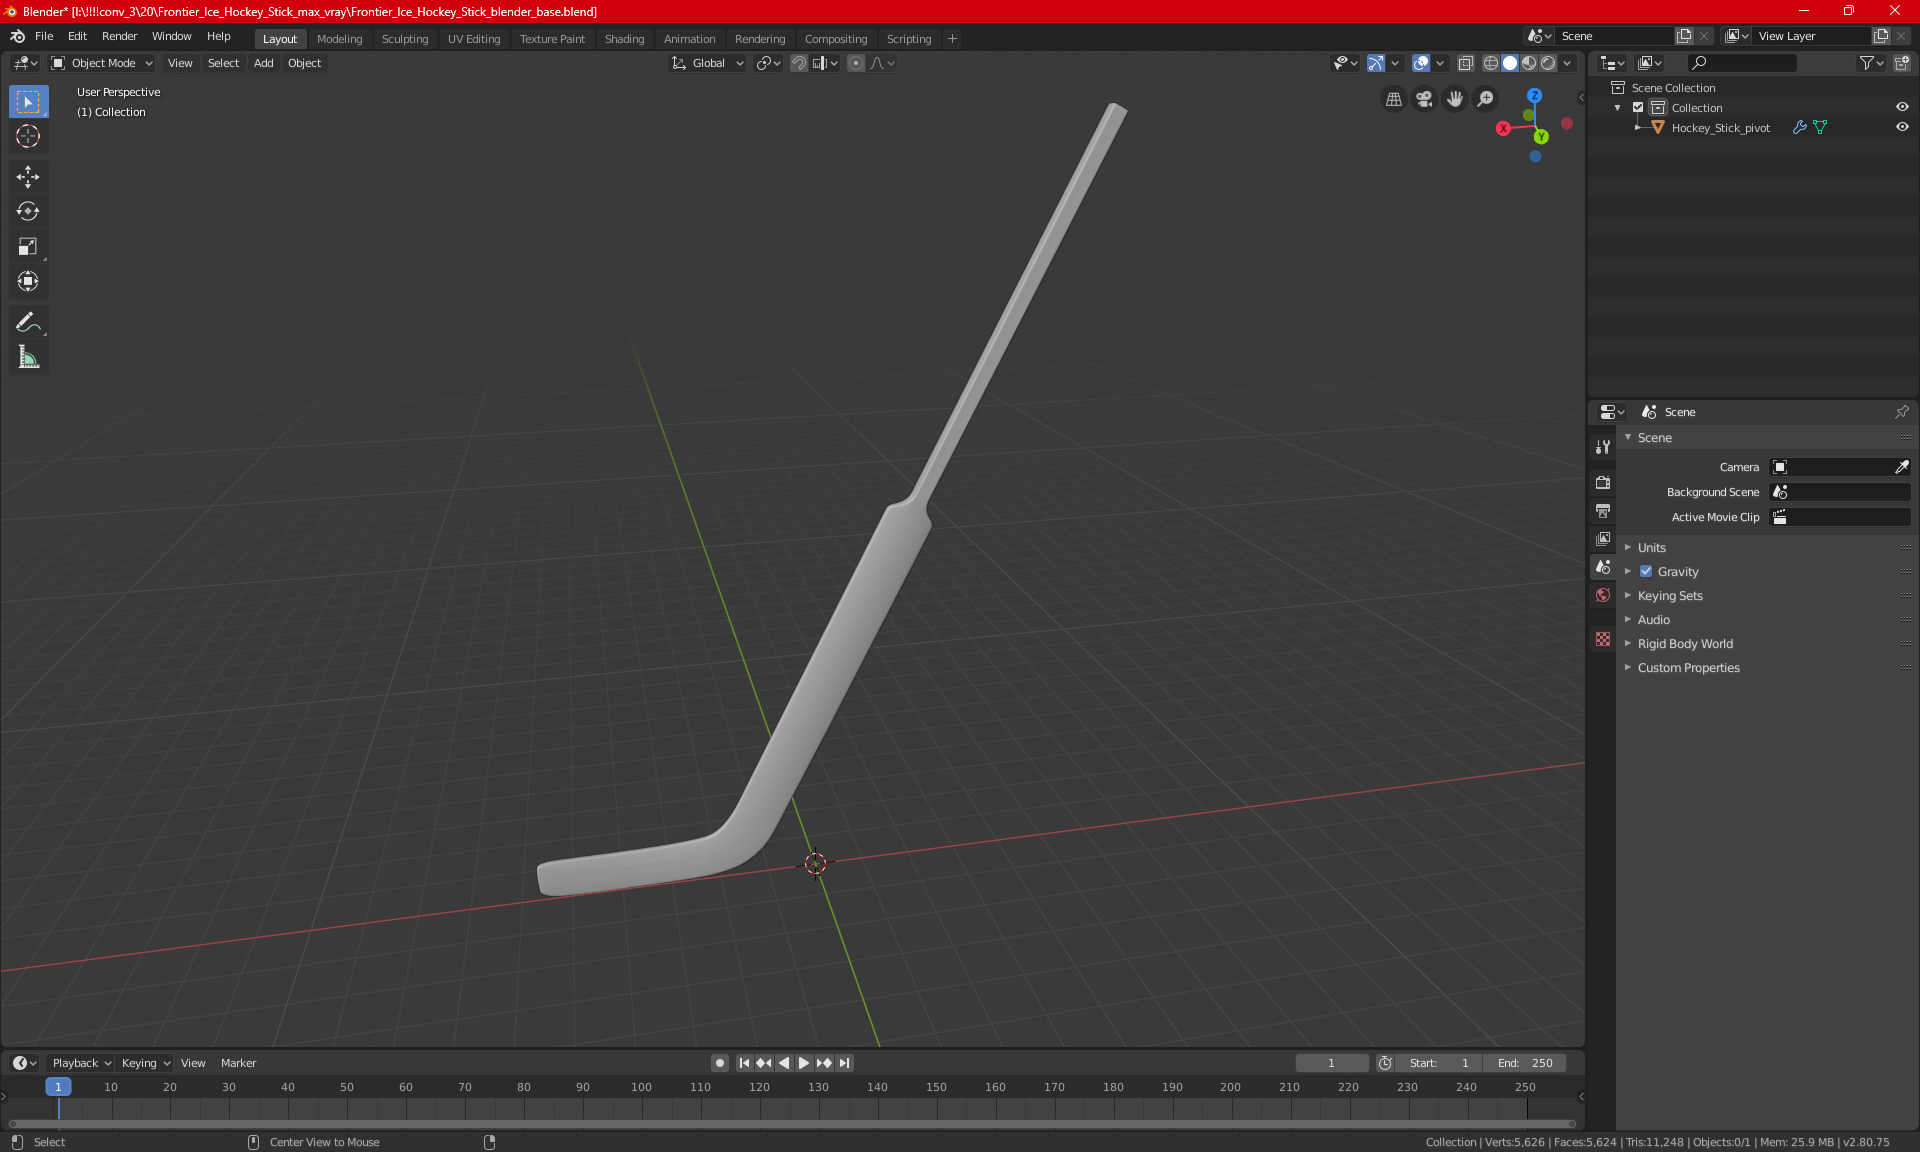1920x1152 pixels.
Task: Click the mesh data icon on Hockey_Stick_pivot
Action: click(x=1820, y=127)
